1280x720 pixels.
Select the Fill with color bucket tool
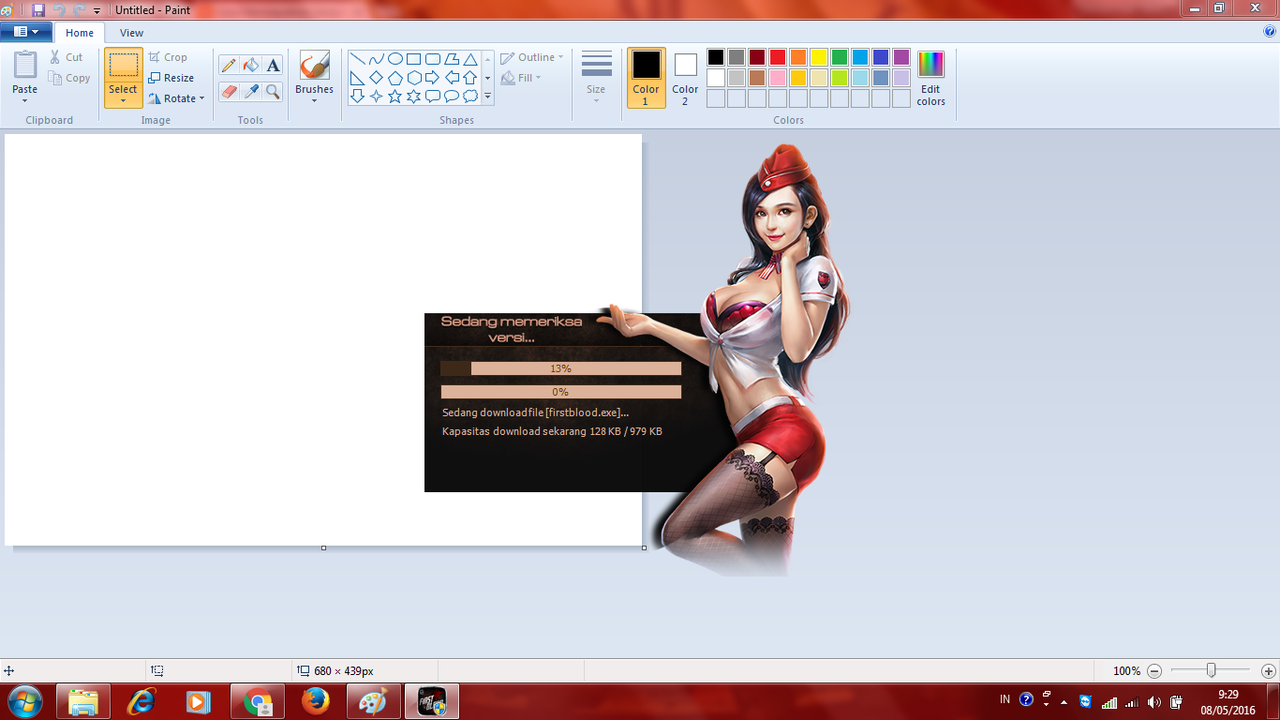point(251,65)
